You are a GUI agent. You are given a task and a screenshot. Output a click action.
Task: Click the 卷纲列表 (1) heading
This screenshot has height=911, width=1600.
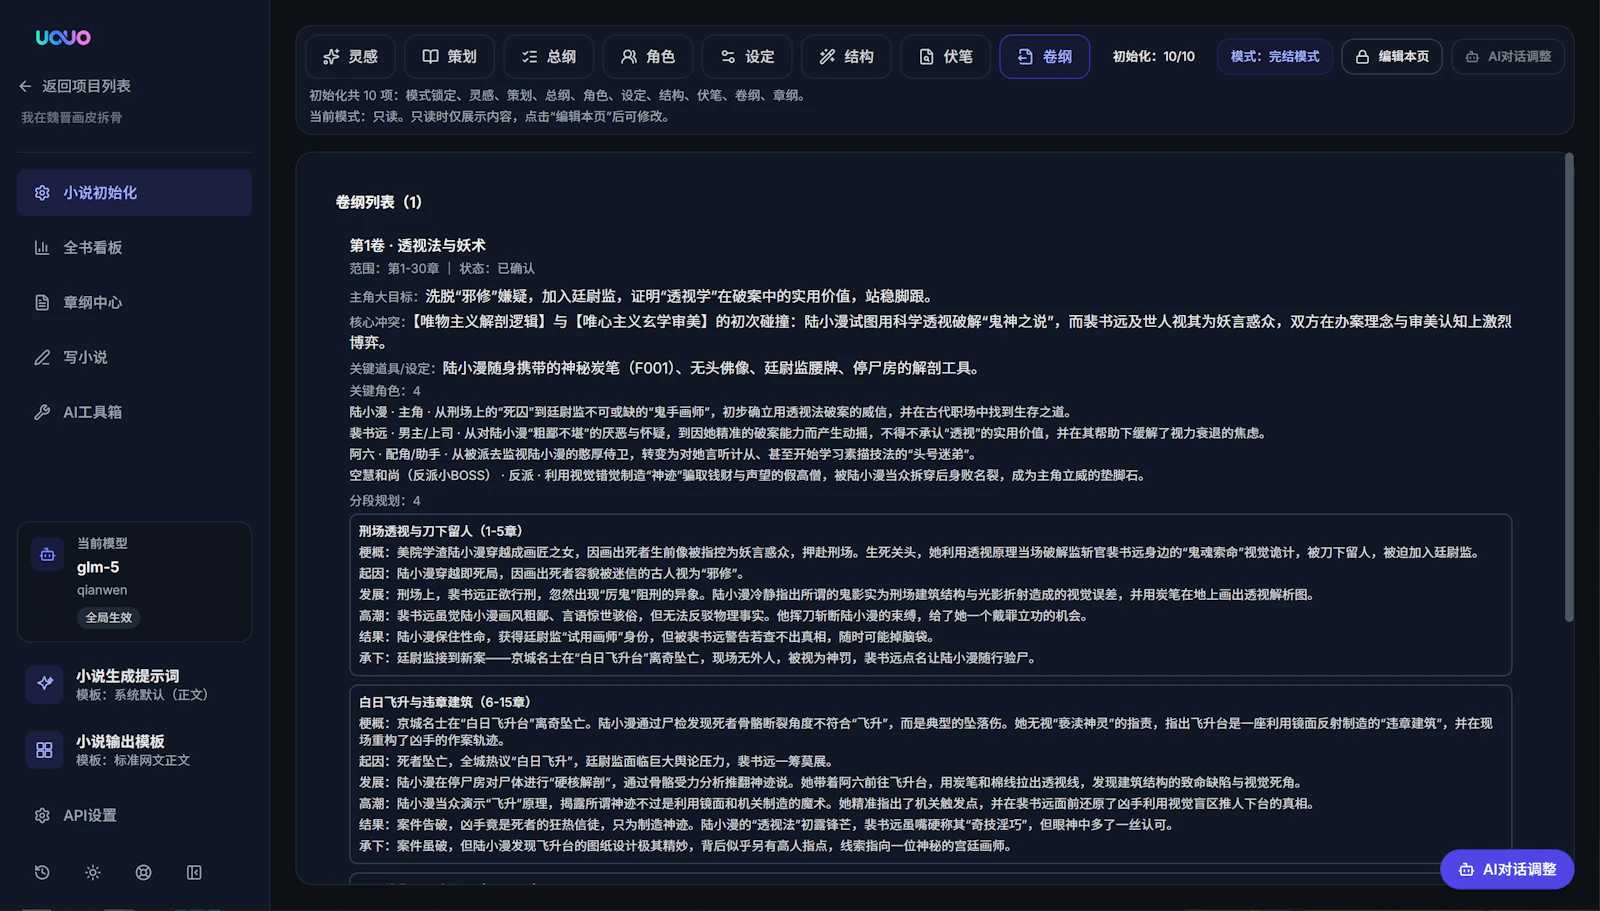point(378,202)
